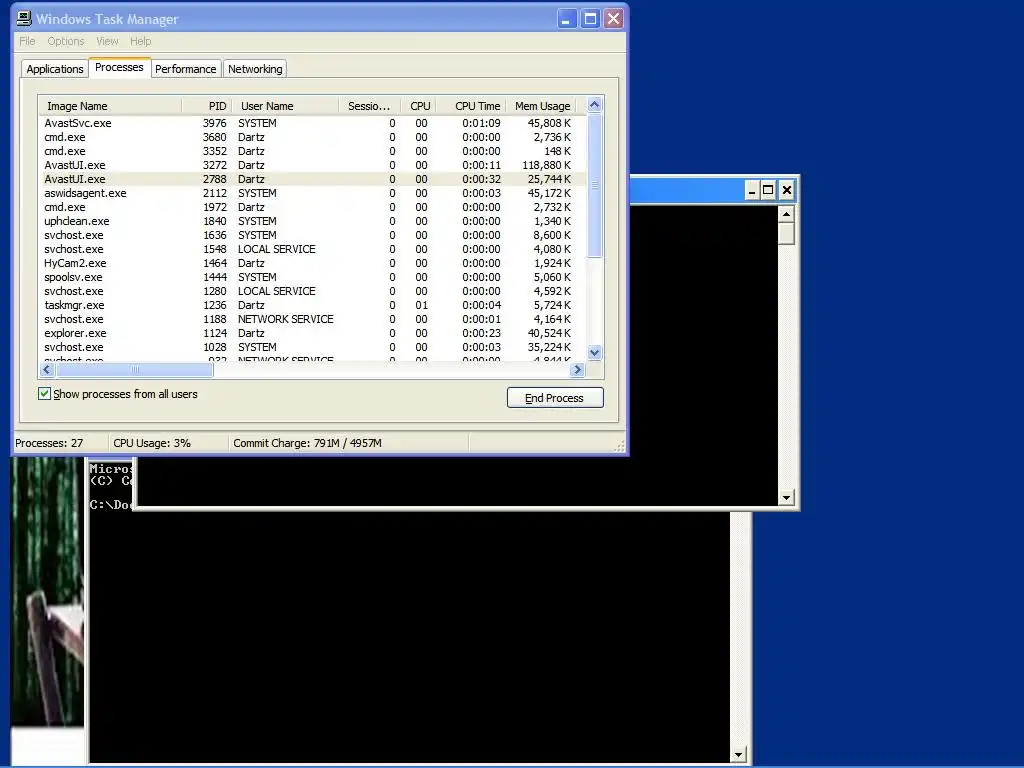1024x768 pixels.
Task: Click the Task Manager title bar icon
Action: (24, 18)
